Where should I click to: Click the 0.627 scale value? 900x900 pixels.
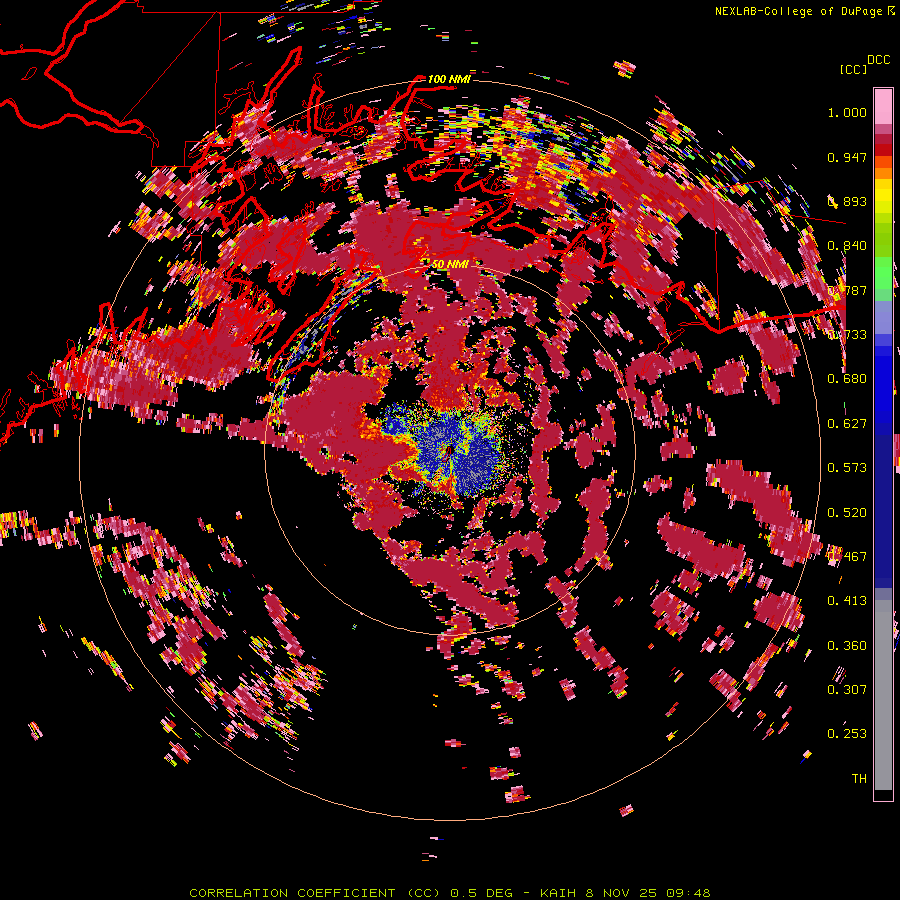[847, 424]
